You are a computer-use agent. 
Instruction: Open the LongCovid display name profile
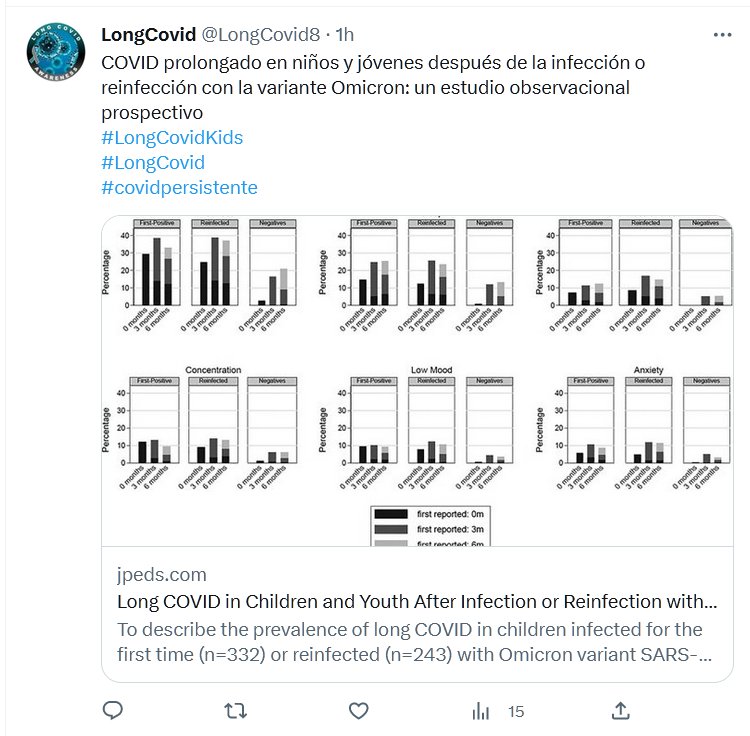coord(148,35)
